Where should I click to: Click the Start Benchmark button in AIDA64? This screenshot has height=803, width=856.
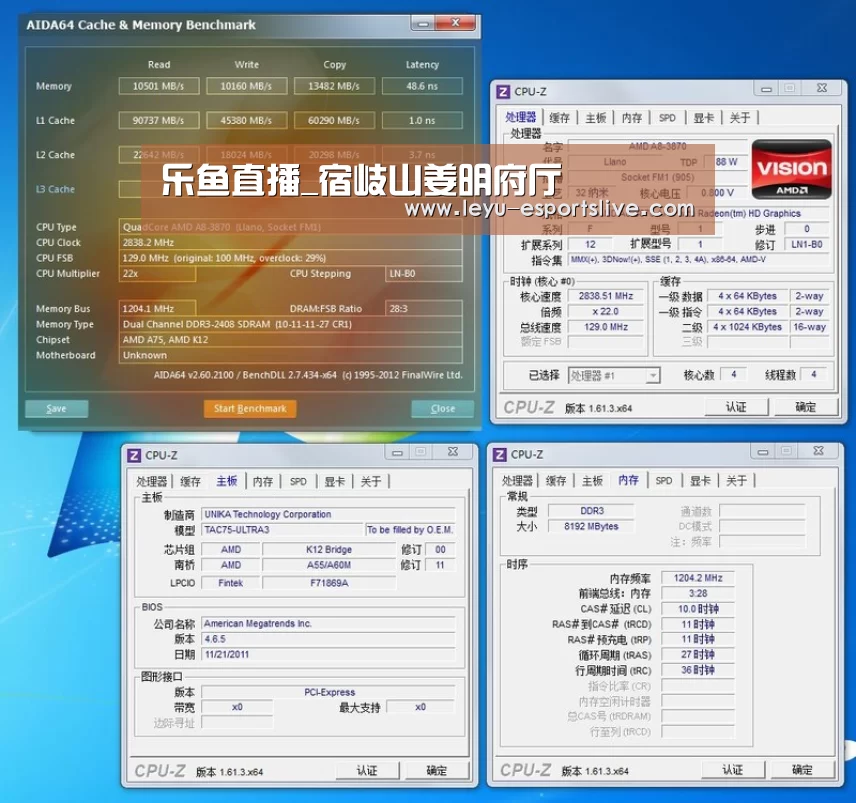250,408
